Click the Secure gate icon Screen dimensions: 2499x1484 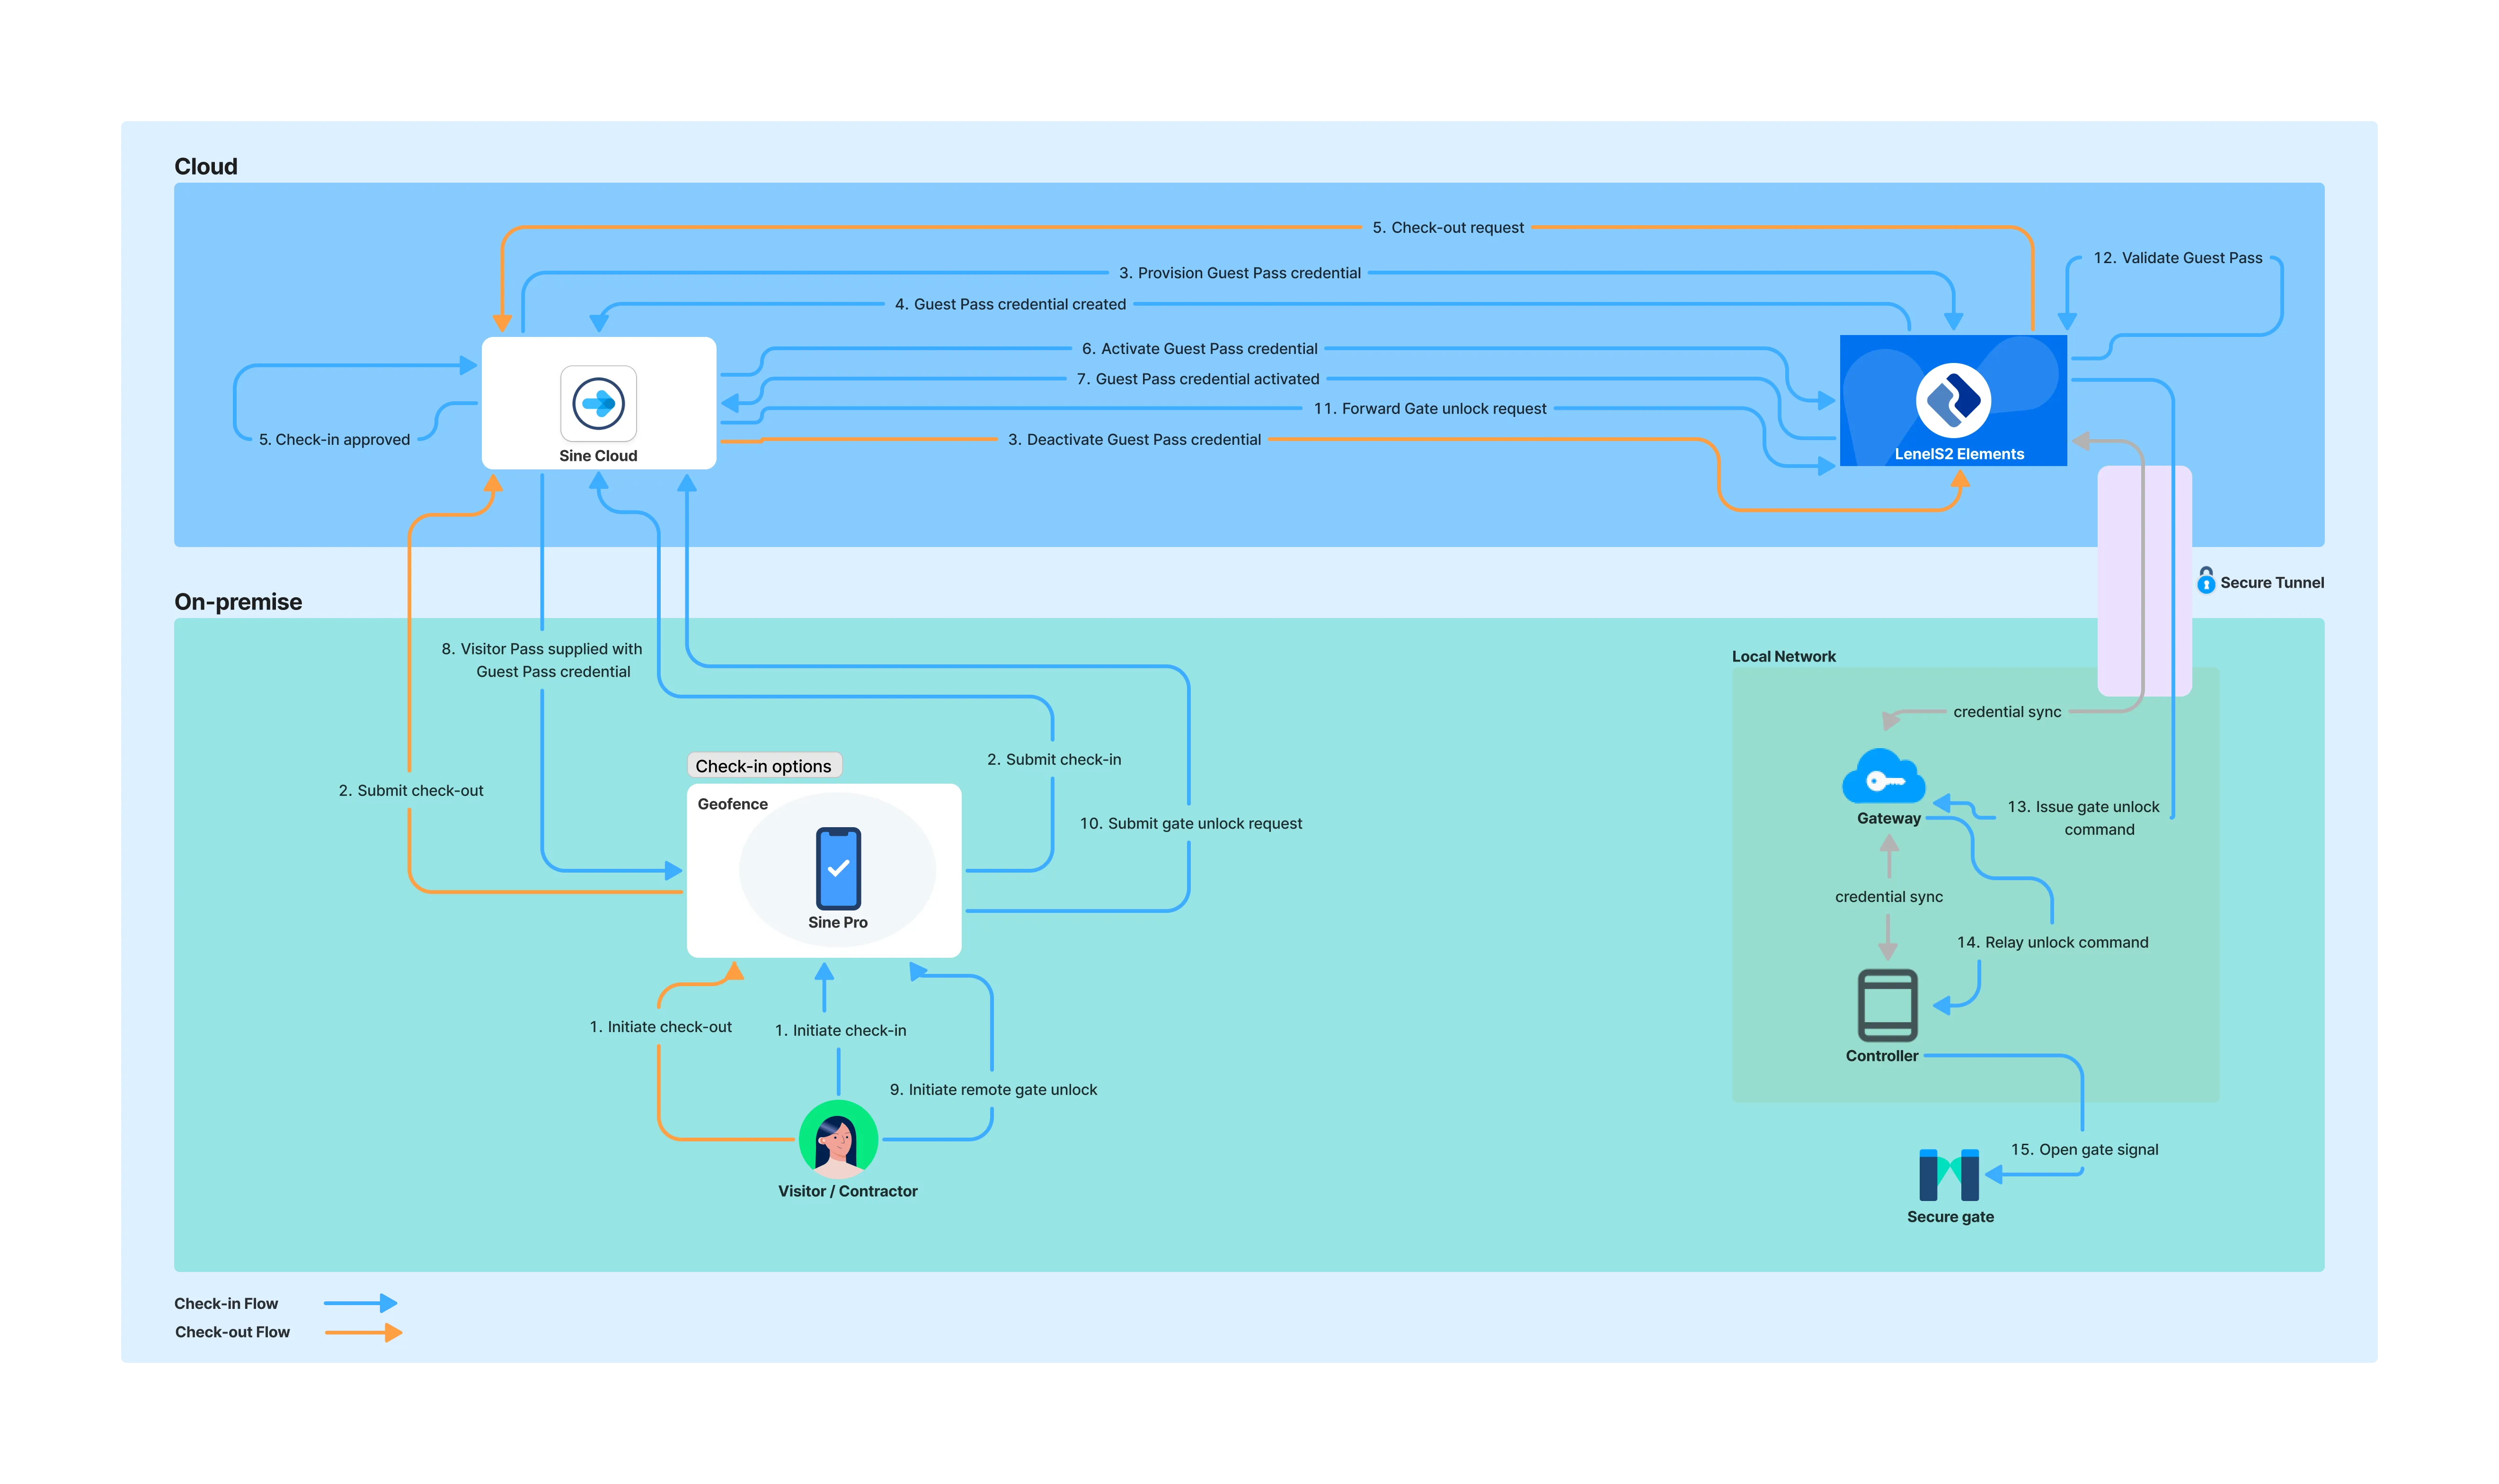pyautogui.click(x=1948, y=1174)
